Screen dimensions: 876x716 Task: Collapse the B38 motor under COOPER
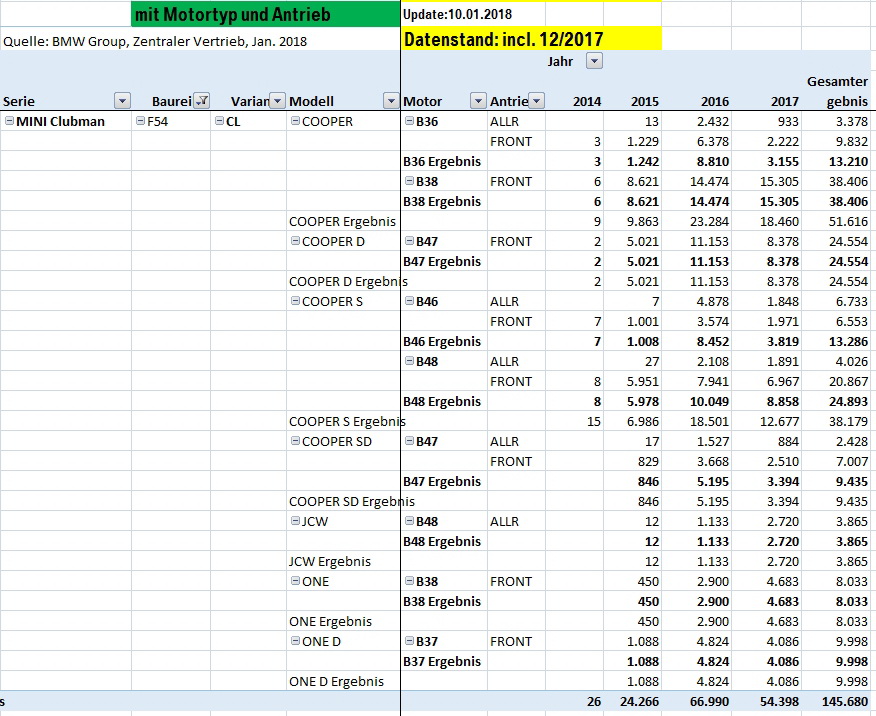(410, 181)
